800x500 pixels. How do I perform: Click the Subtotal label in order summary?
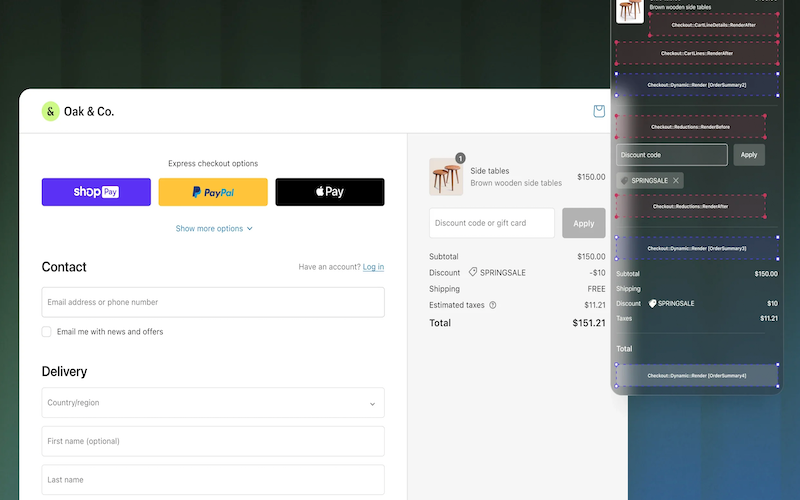coord(444,257)
